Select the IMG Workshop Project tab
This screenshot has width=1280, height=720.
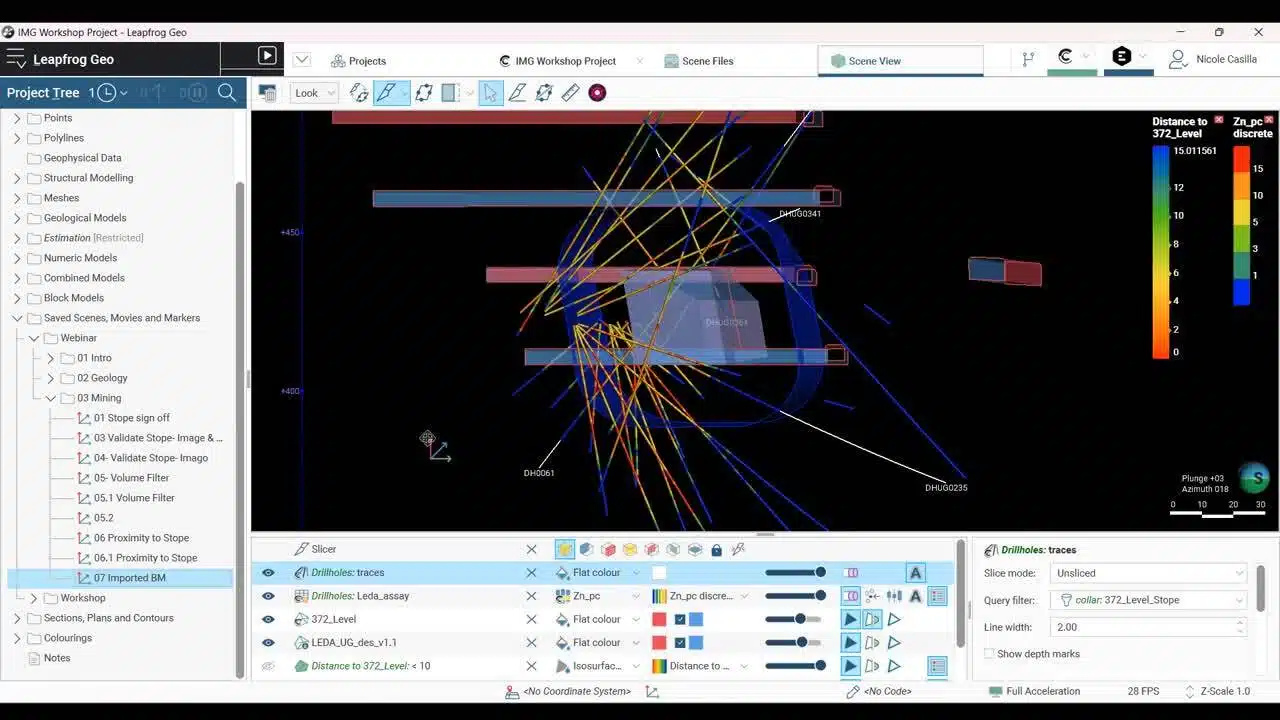[x=558, y=61]
